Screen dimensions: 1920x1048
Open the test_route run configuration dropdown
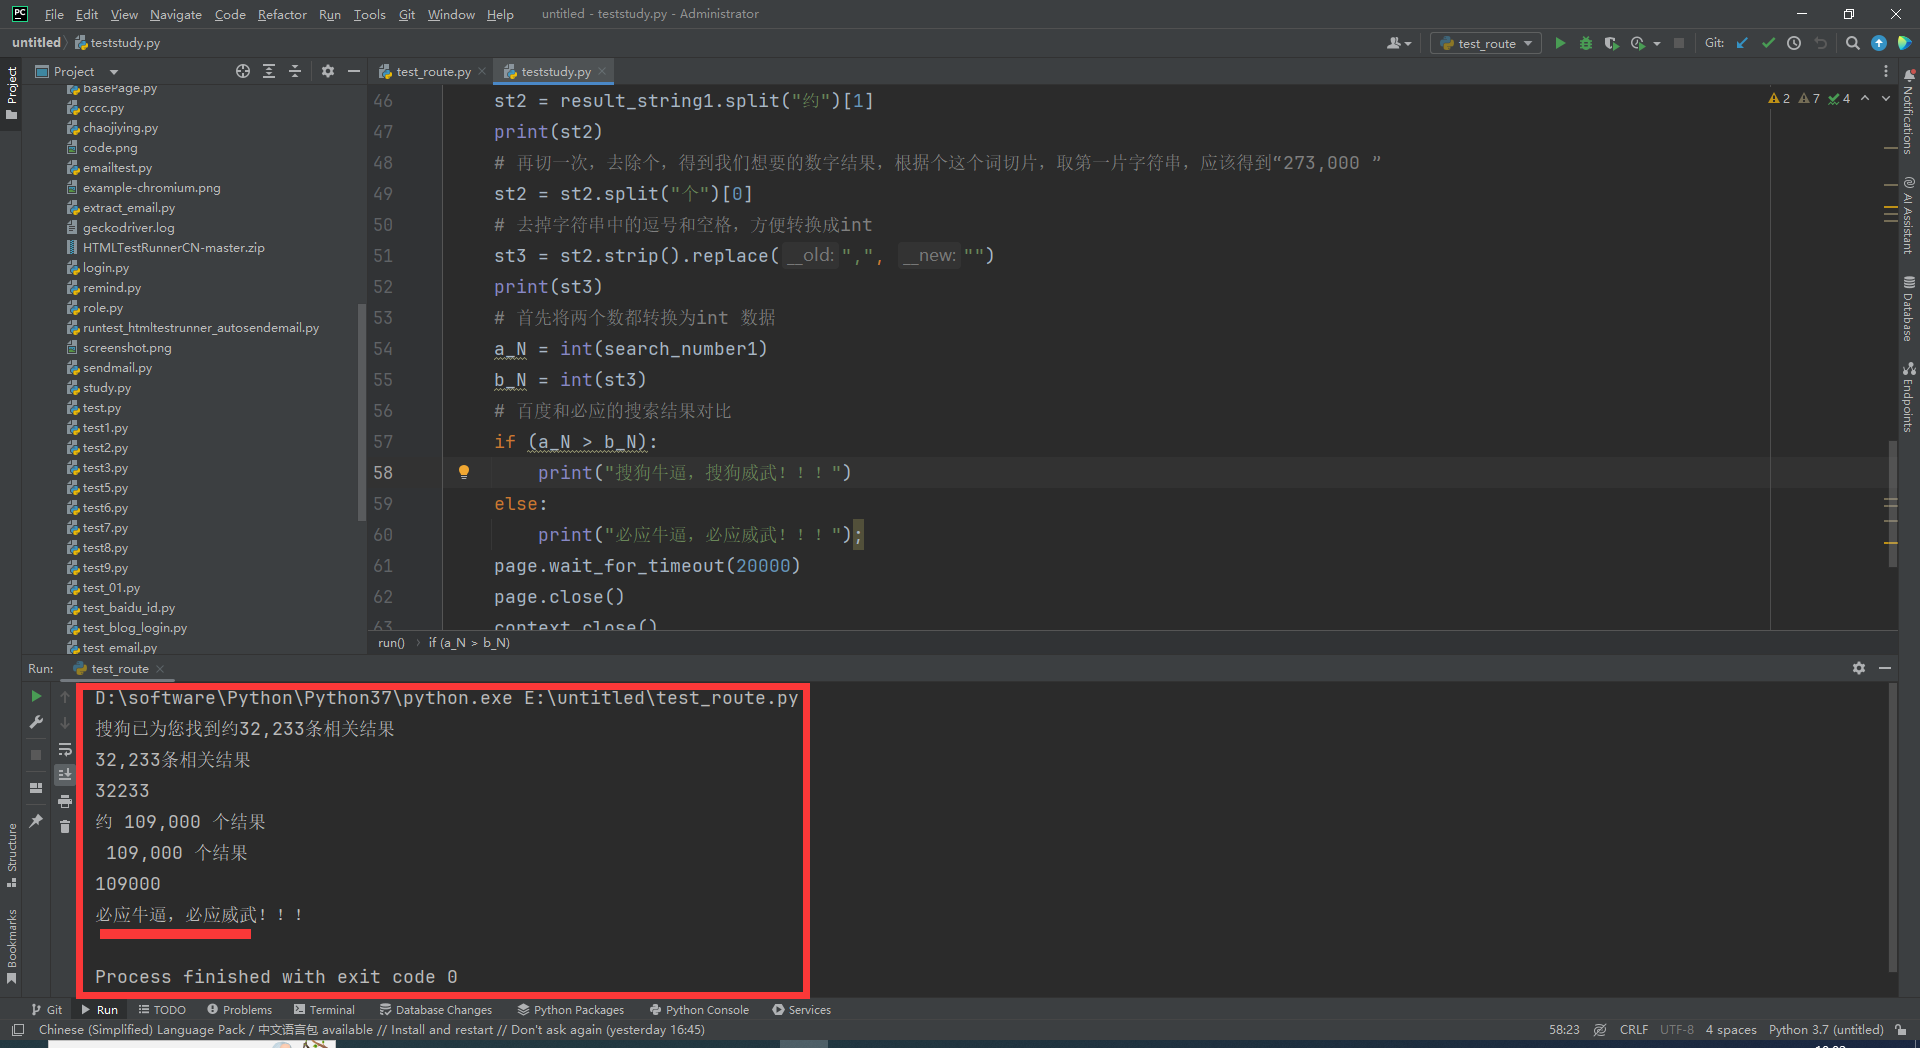[1486, 43]
